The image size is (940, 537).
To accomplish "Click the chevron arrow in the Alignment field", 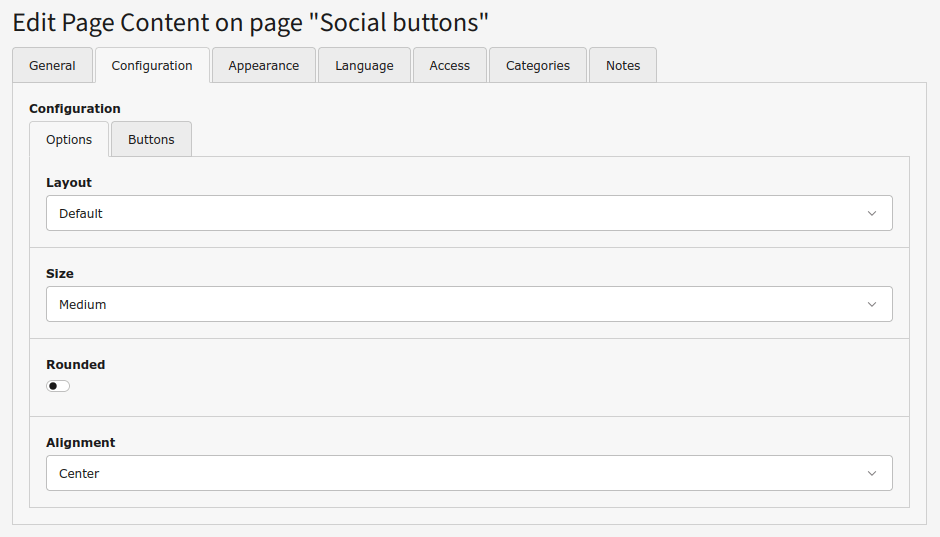I will tap(871, 473).
